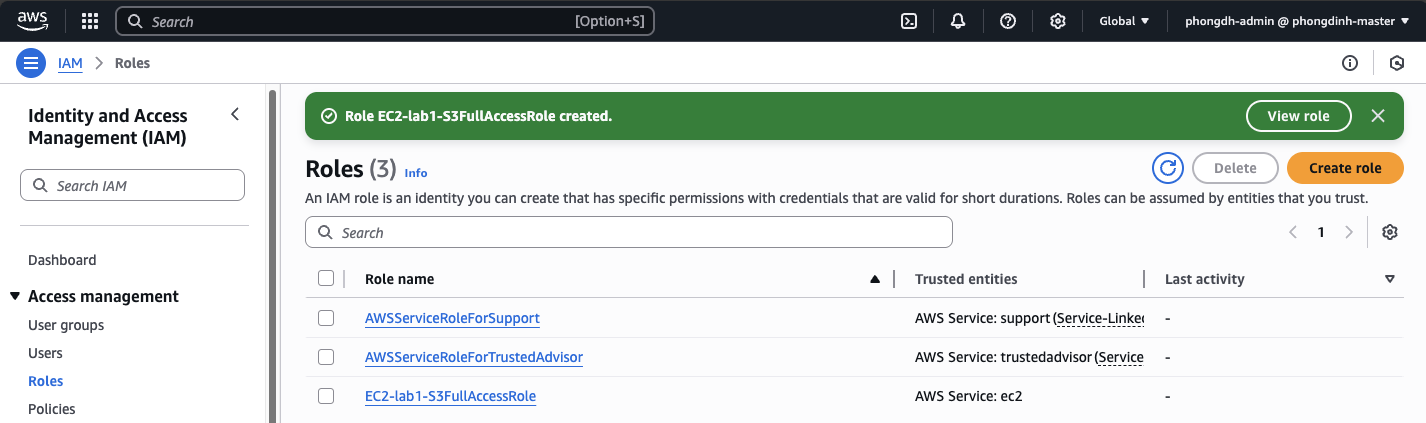Viewport: 1426px width, 423px height.
Task: Open the phongdh-admin account dropdown
Action: click(x=1297, y=21)
